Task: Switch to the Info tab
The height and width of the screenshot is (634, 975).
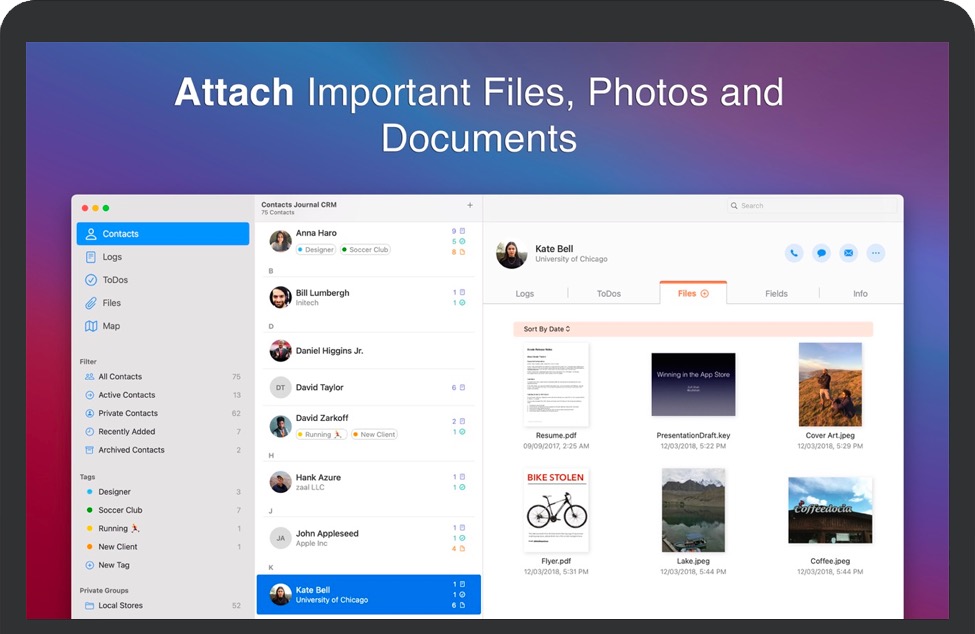Action: click(860, 294)
